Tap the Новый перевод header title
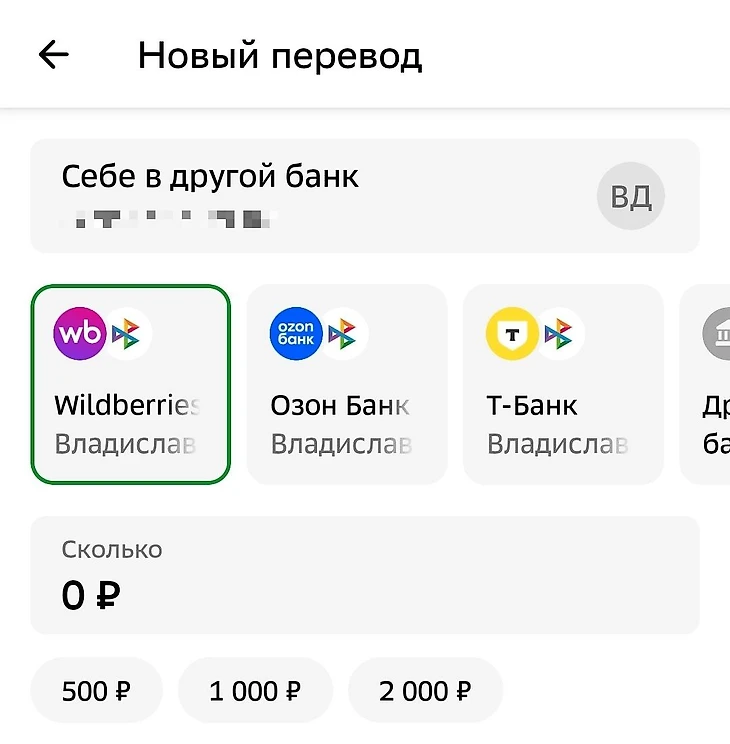This screenshot has width=730, height=744. click(x=280, y=55)
